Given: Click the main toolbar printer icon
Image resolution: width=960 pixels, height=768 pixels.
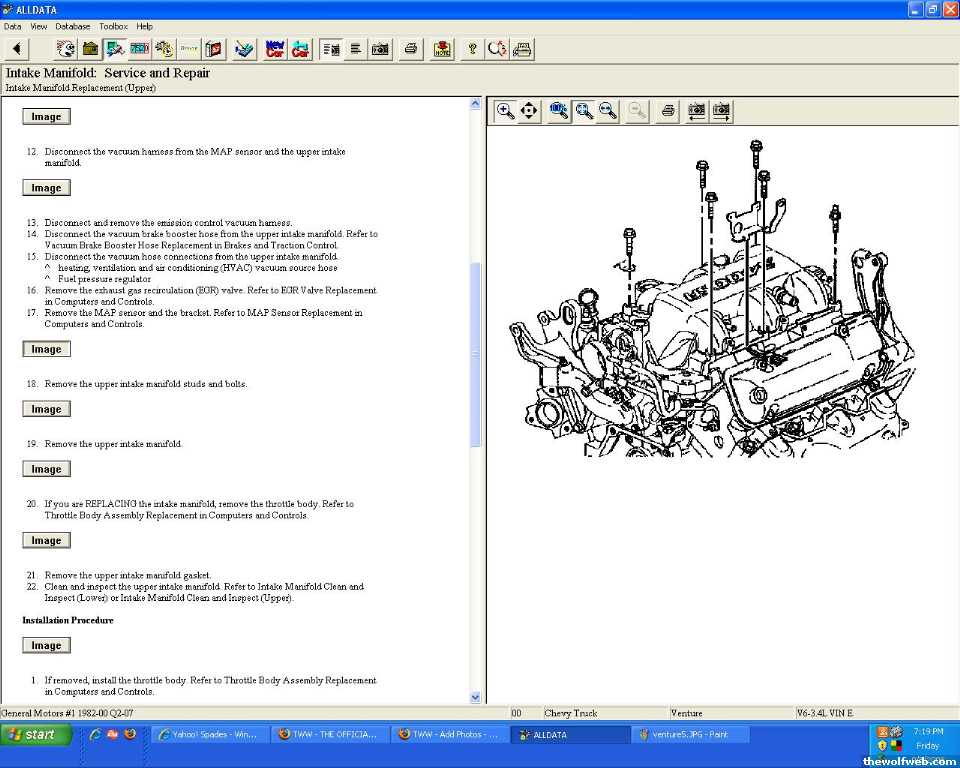Looking at the screenshot, I should (411, 49).
